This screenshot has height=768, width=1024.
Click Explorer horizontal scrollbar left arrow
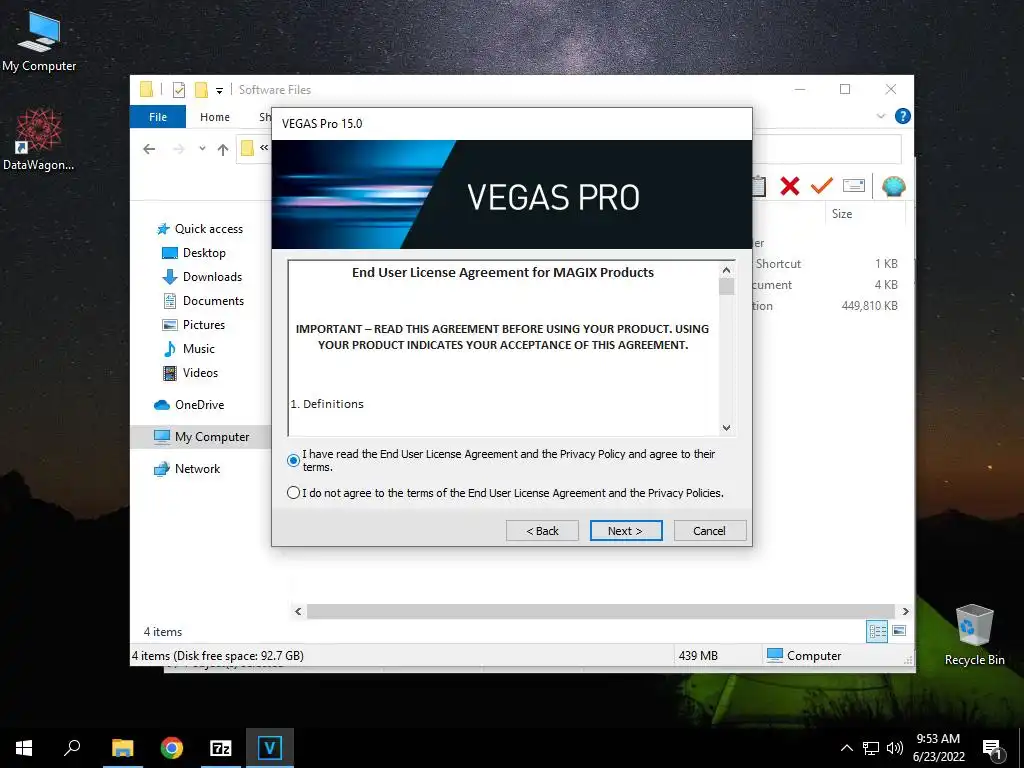(x=298, y=611)
